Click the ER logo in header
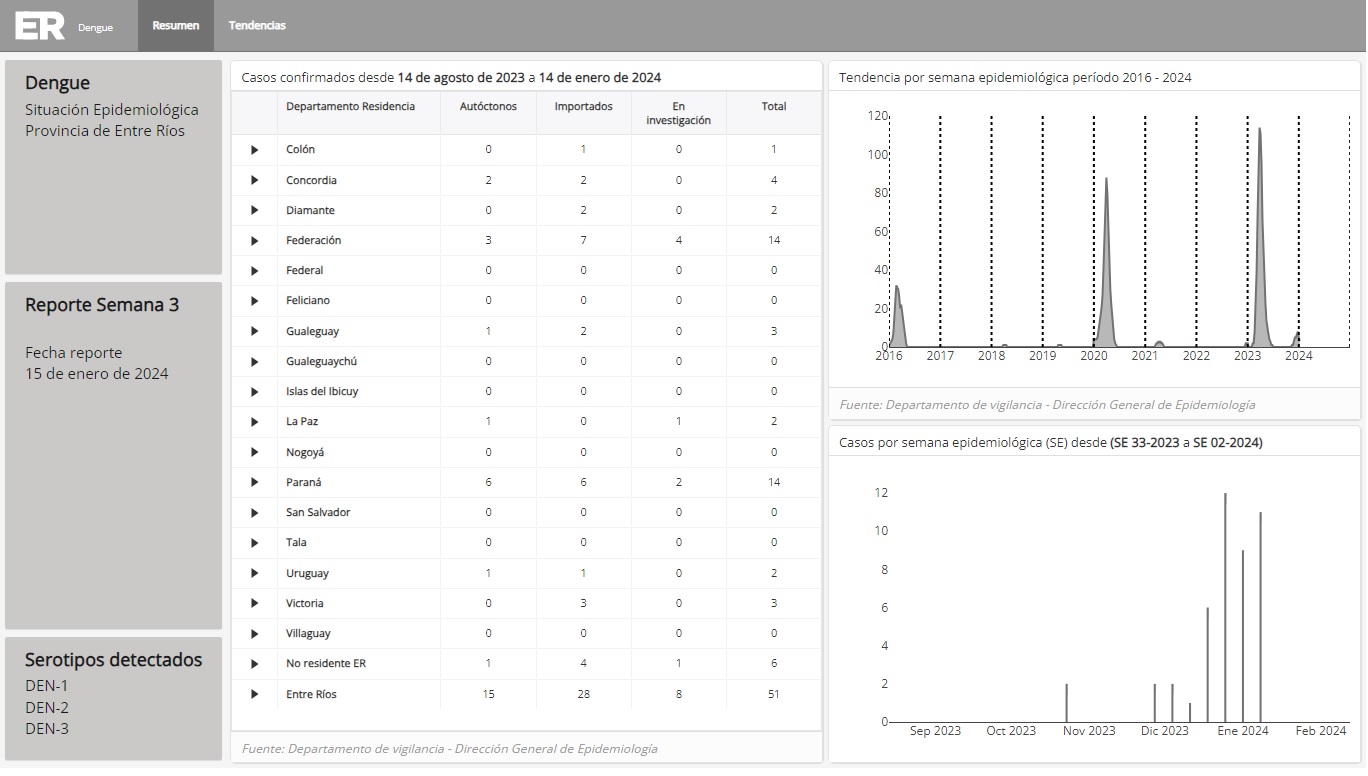This screenshot has width=1368, height=776. click(x=40, y=26)
